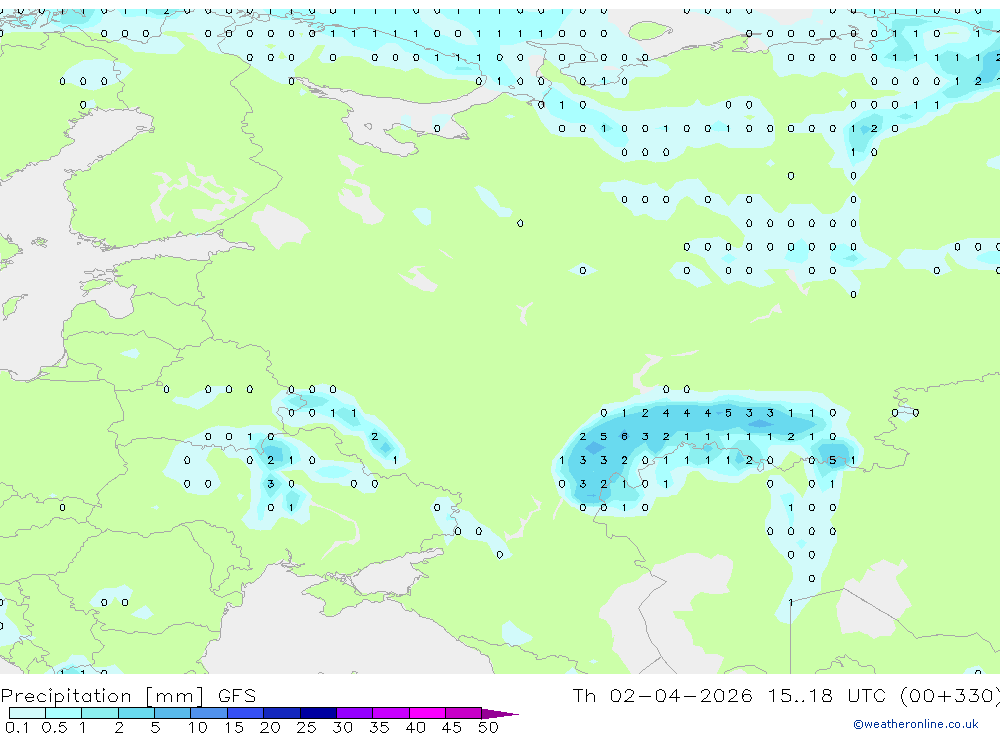Click the '35' legend scale label

tap(379, 727)
